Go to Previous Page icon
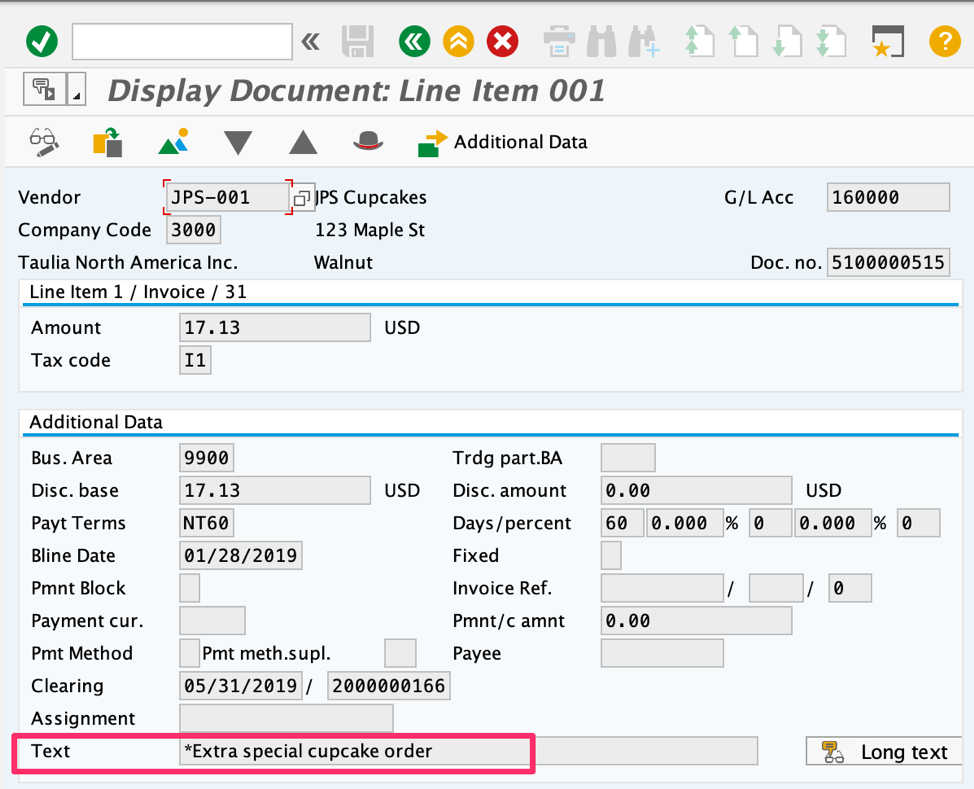The height and width of the screenshot is (789, 974). click(743, 42)
